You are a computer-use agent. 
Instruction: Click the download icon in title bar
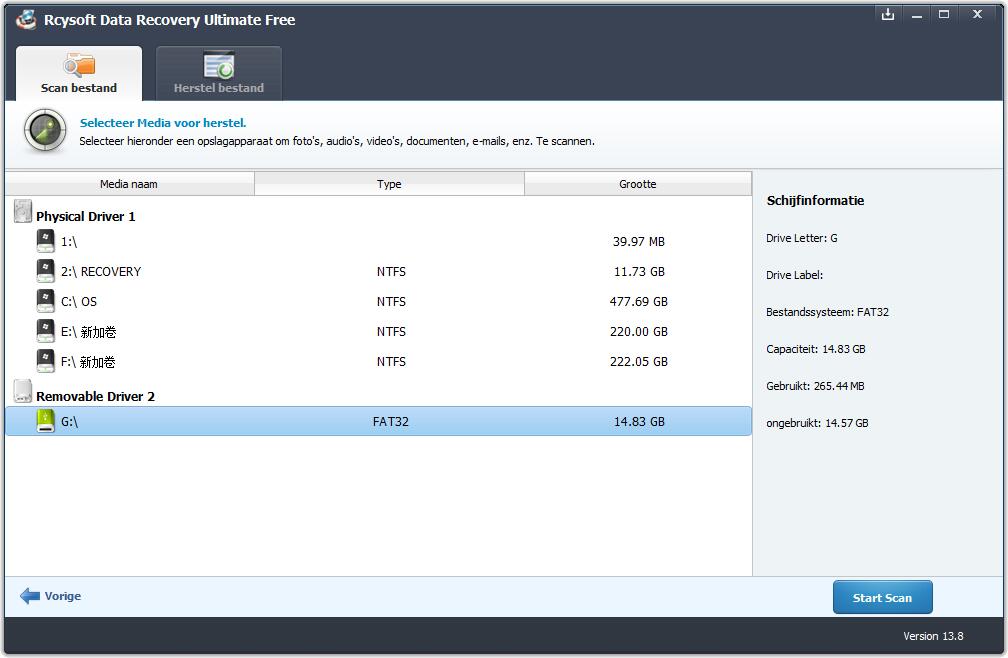pyautogui.click(x=887, y=15)
